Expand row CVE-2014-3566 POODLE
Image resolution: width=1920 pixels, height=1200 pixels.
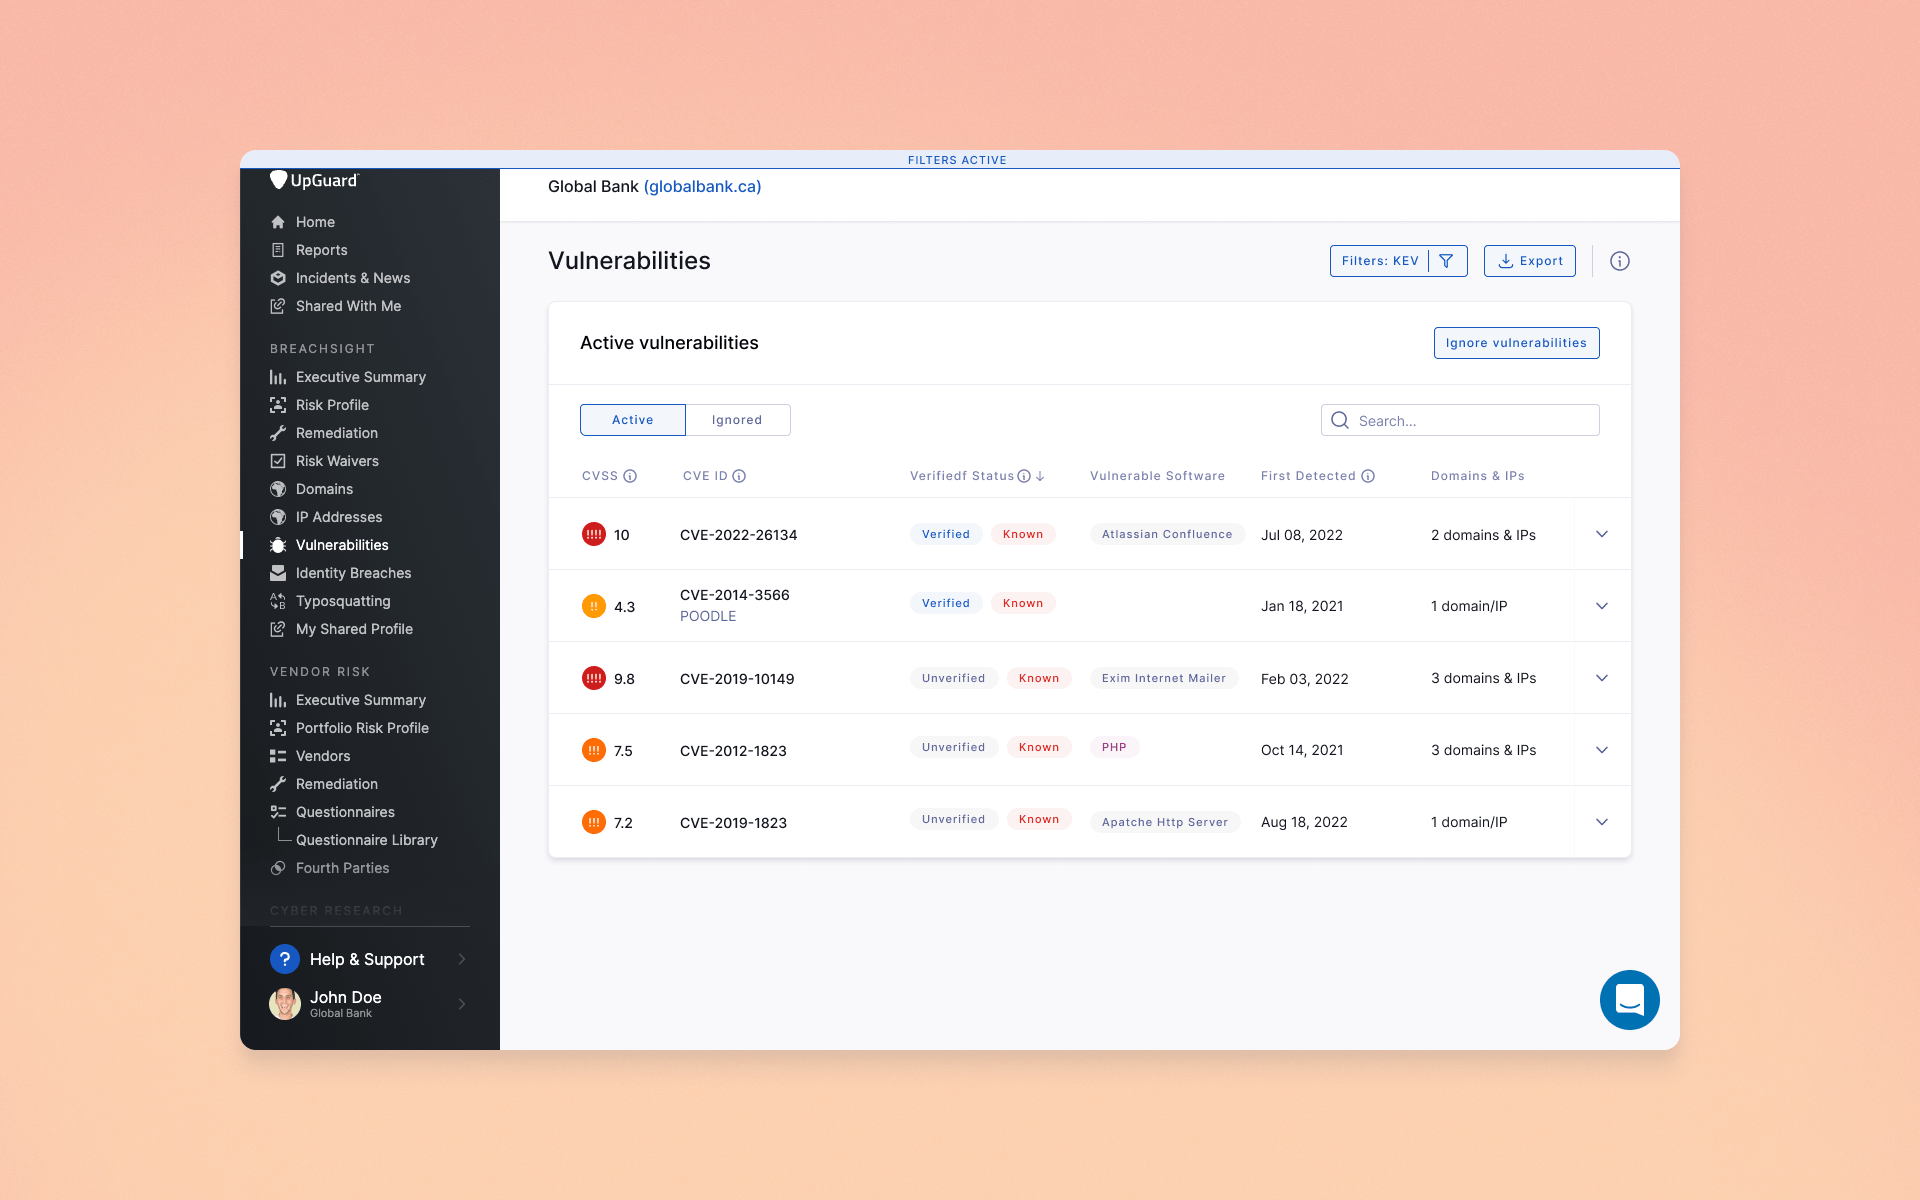[1602, 606]
